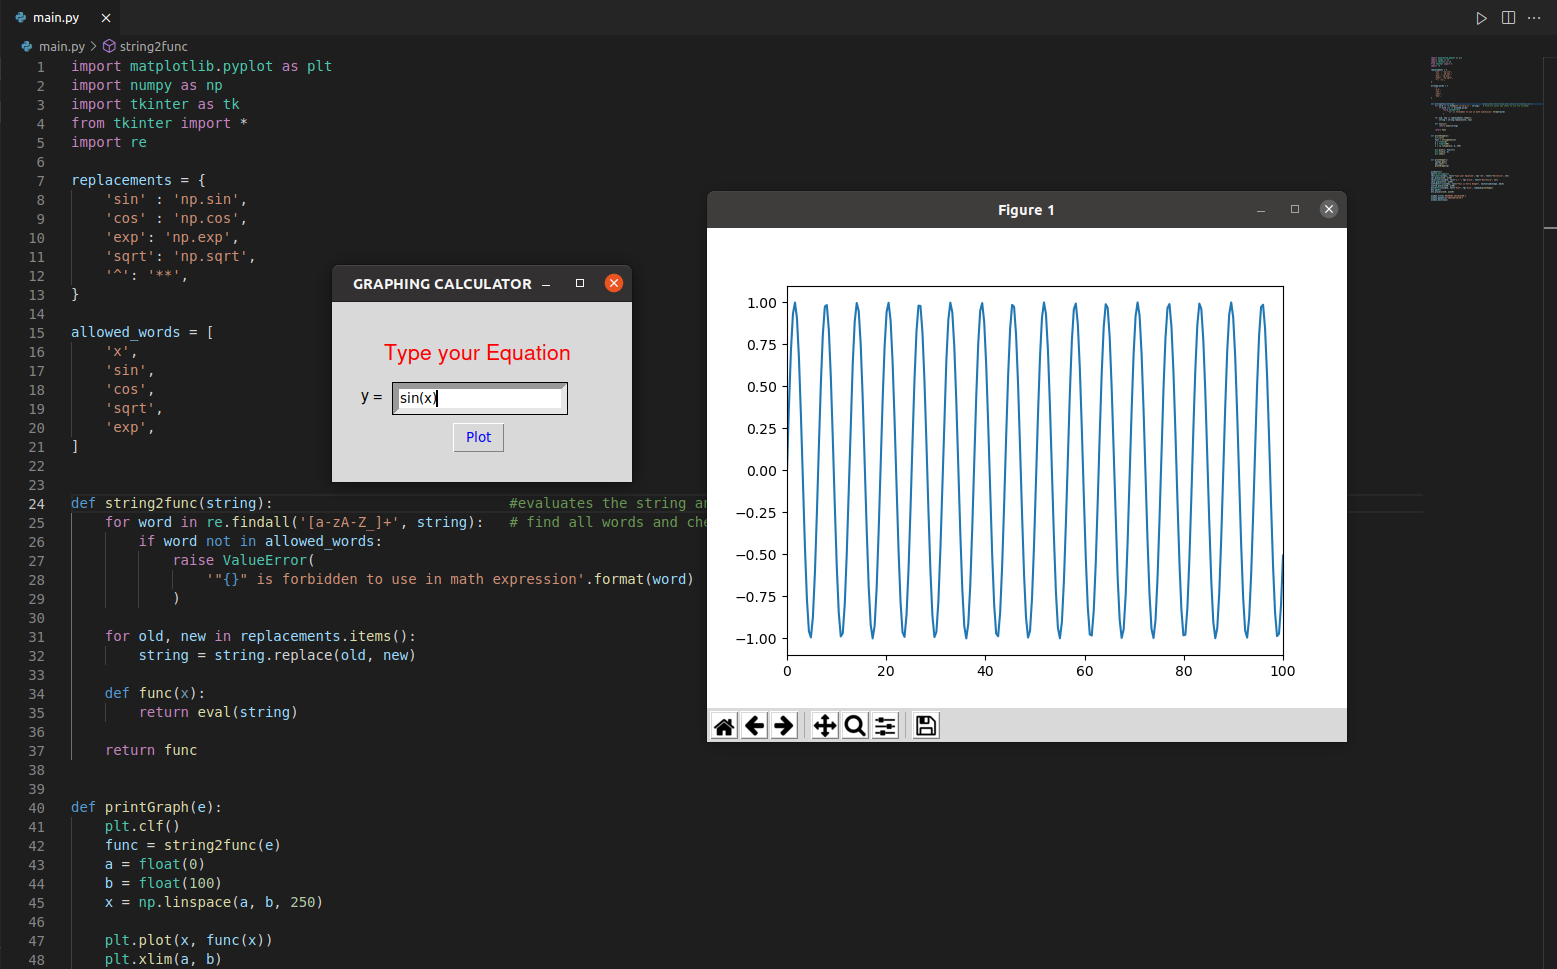
Task: Click the Save figure icon
Action: pos(924,725)
